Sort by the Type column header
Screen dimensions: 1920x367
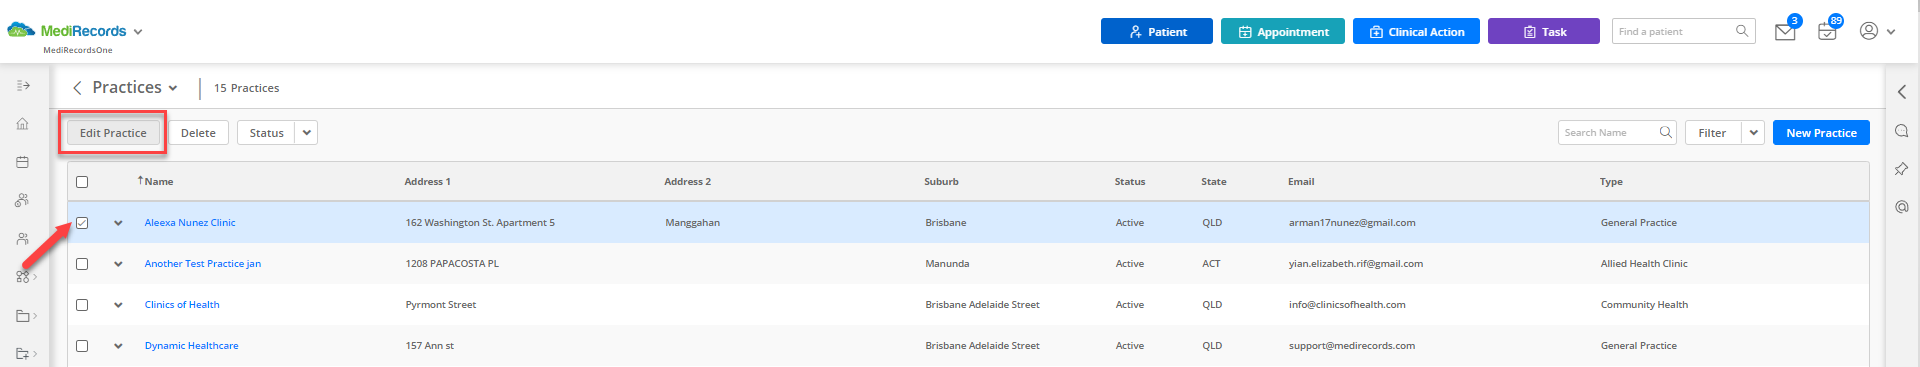tap(1611, 182)
